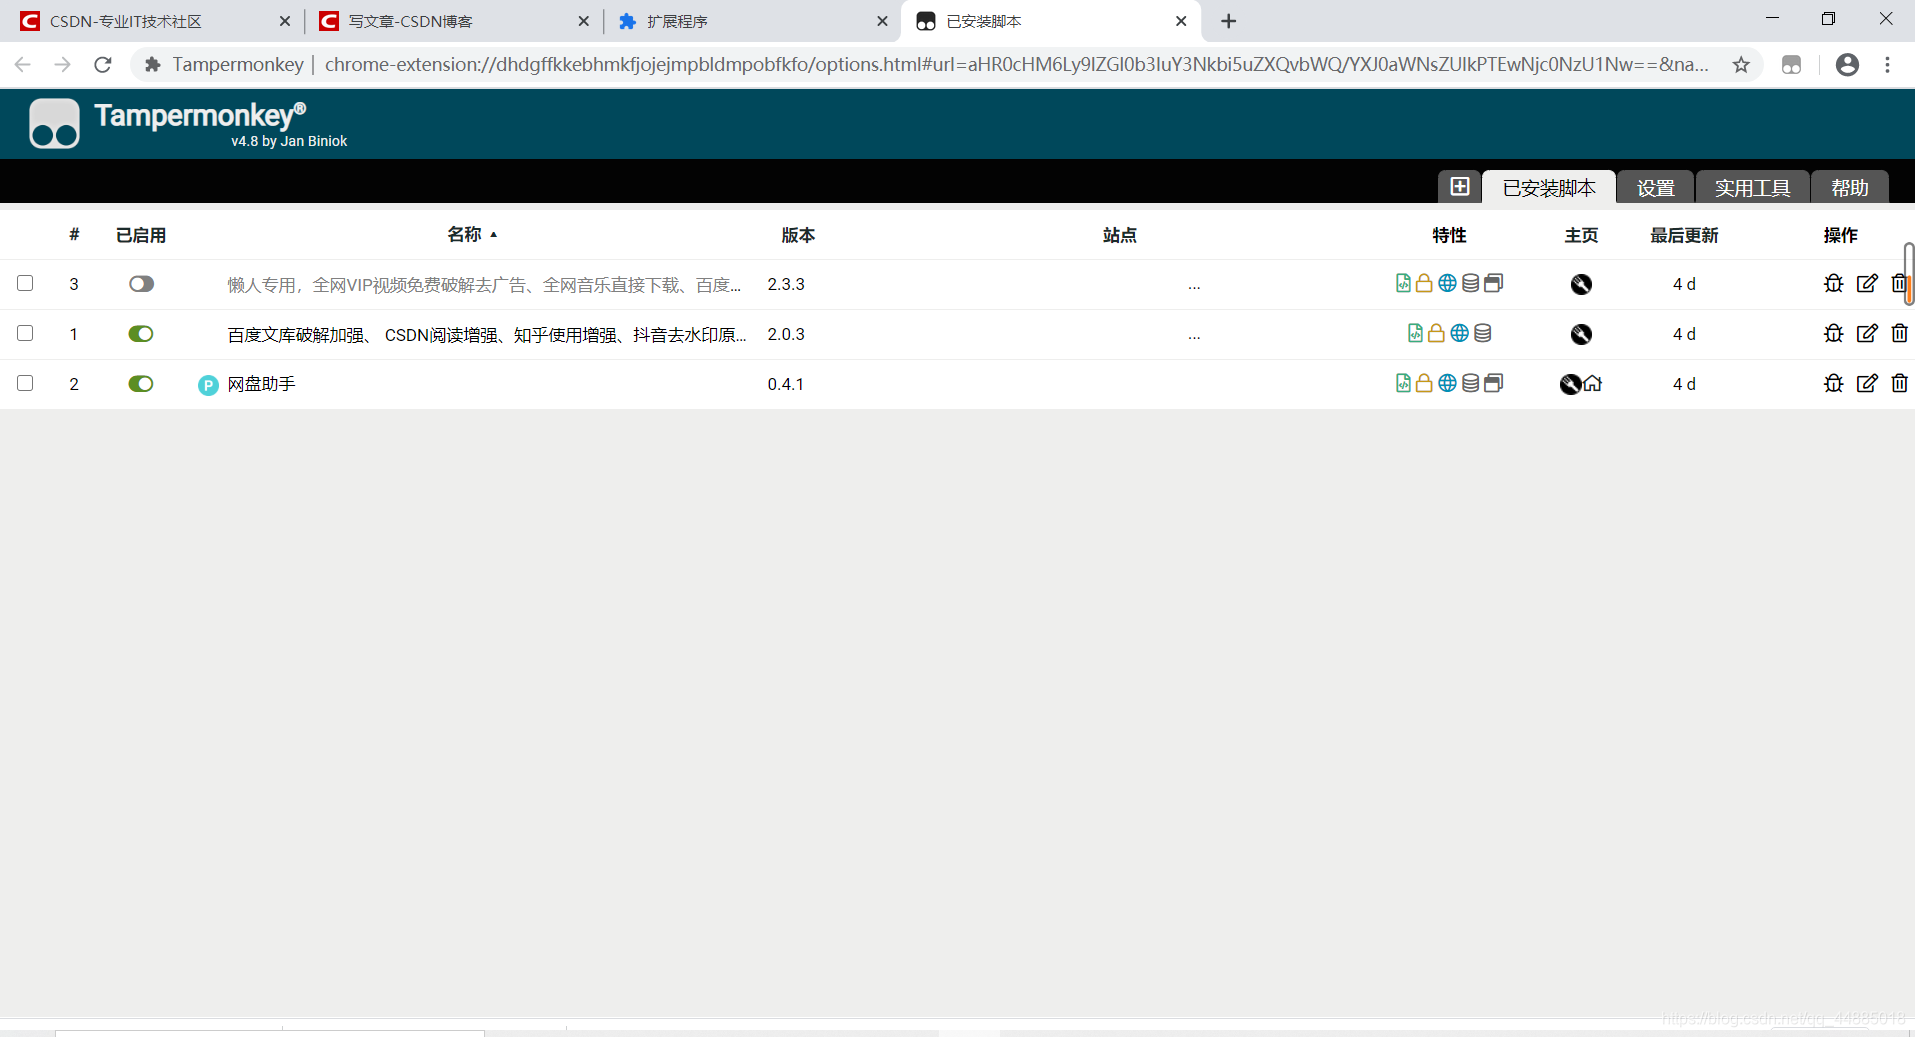
Task: Open debug bug icon for 百度文库破解加强 script
Action: [x=1833, y=333]
